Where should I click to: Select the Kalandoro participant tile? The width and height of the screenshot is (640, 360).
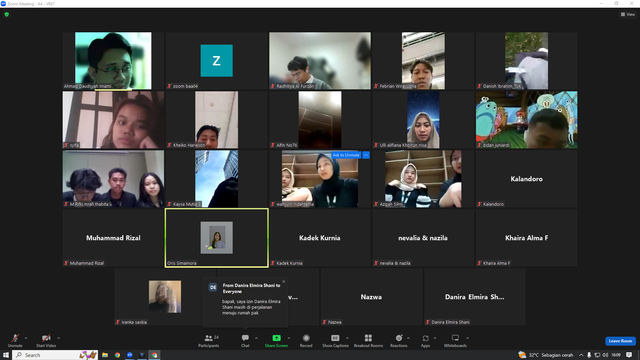pos(527,178)
